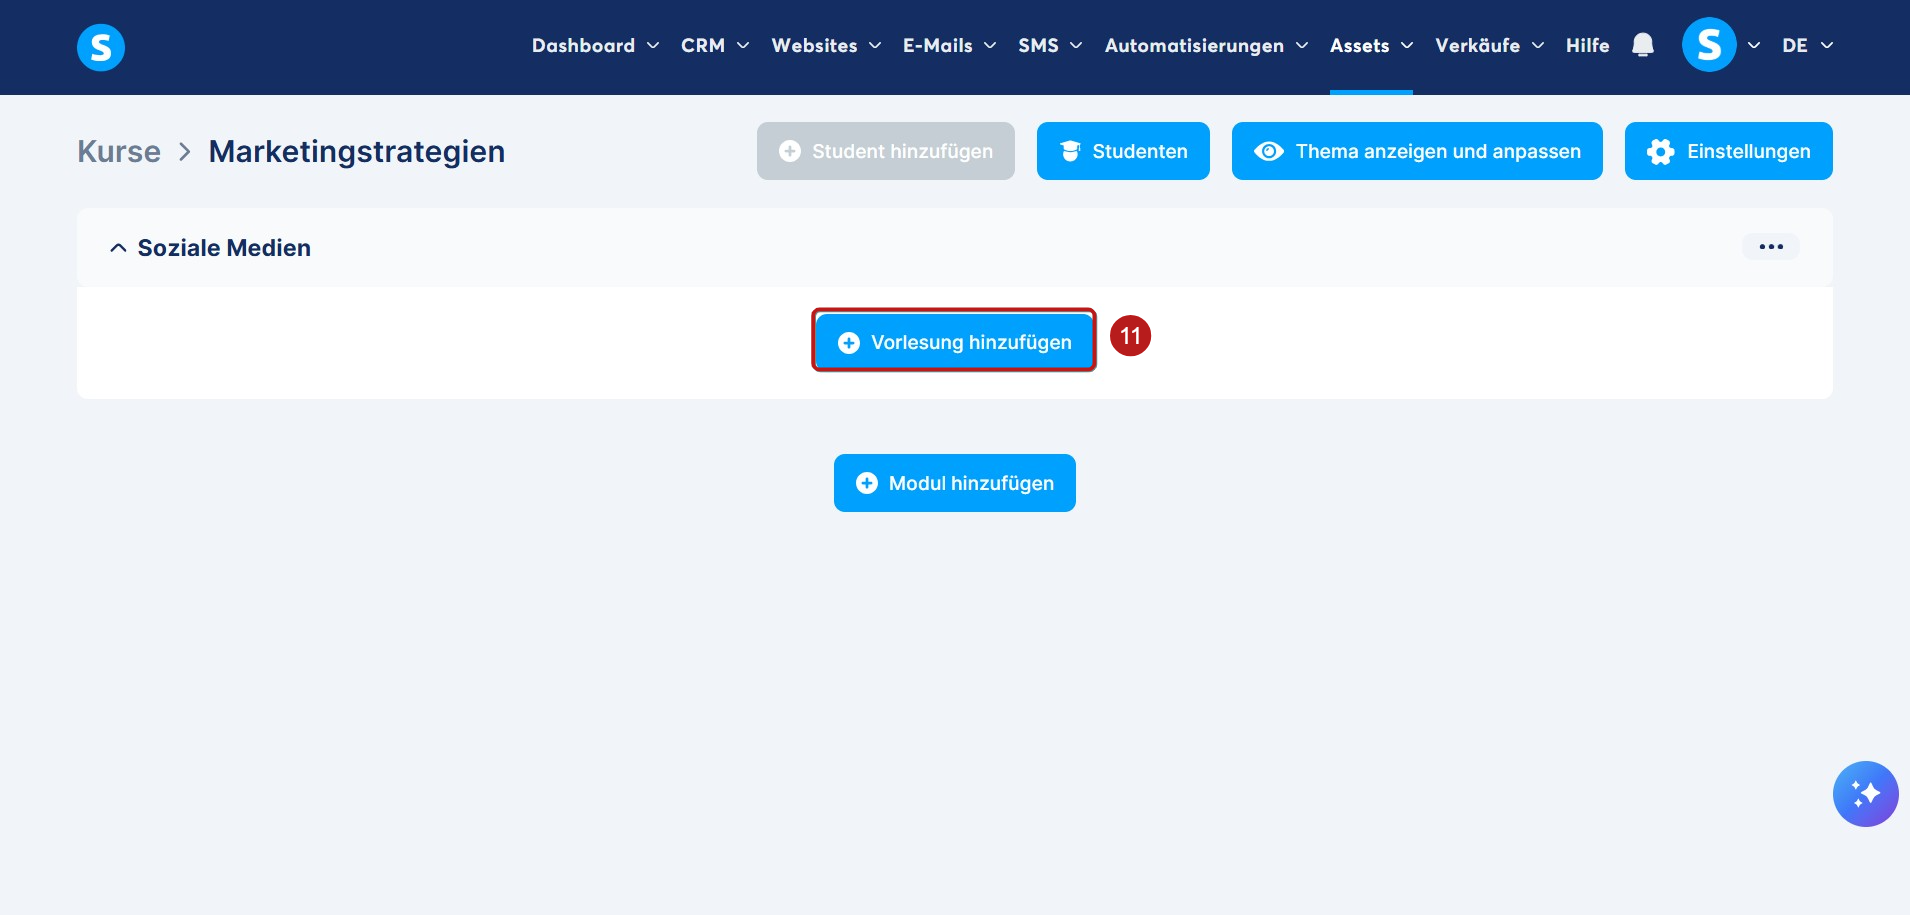Launch the AI assistant sparkle button
The image size is (1910, 915).
point(1865,794)
